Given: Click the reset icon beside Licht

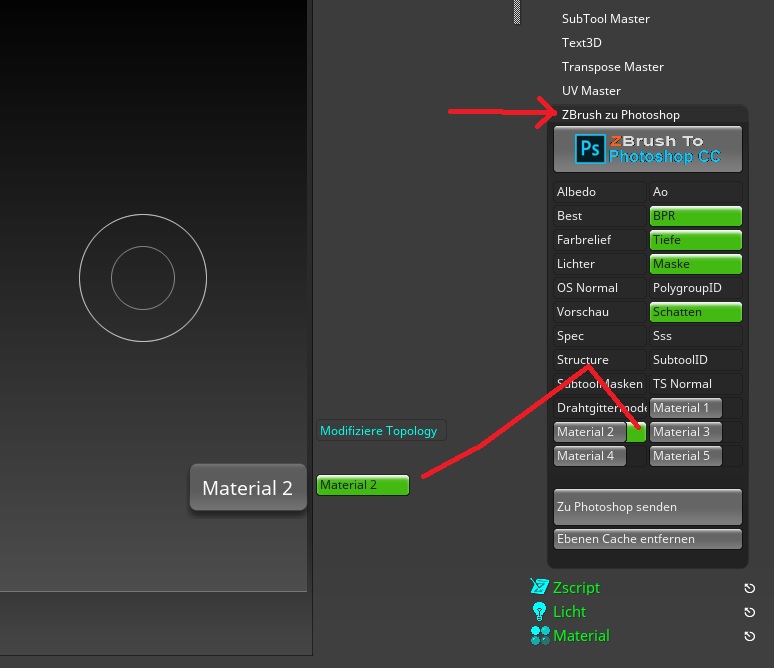Looking at the screenshot, I should 749,612.
